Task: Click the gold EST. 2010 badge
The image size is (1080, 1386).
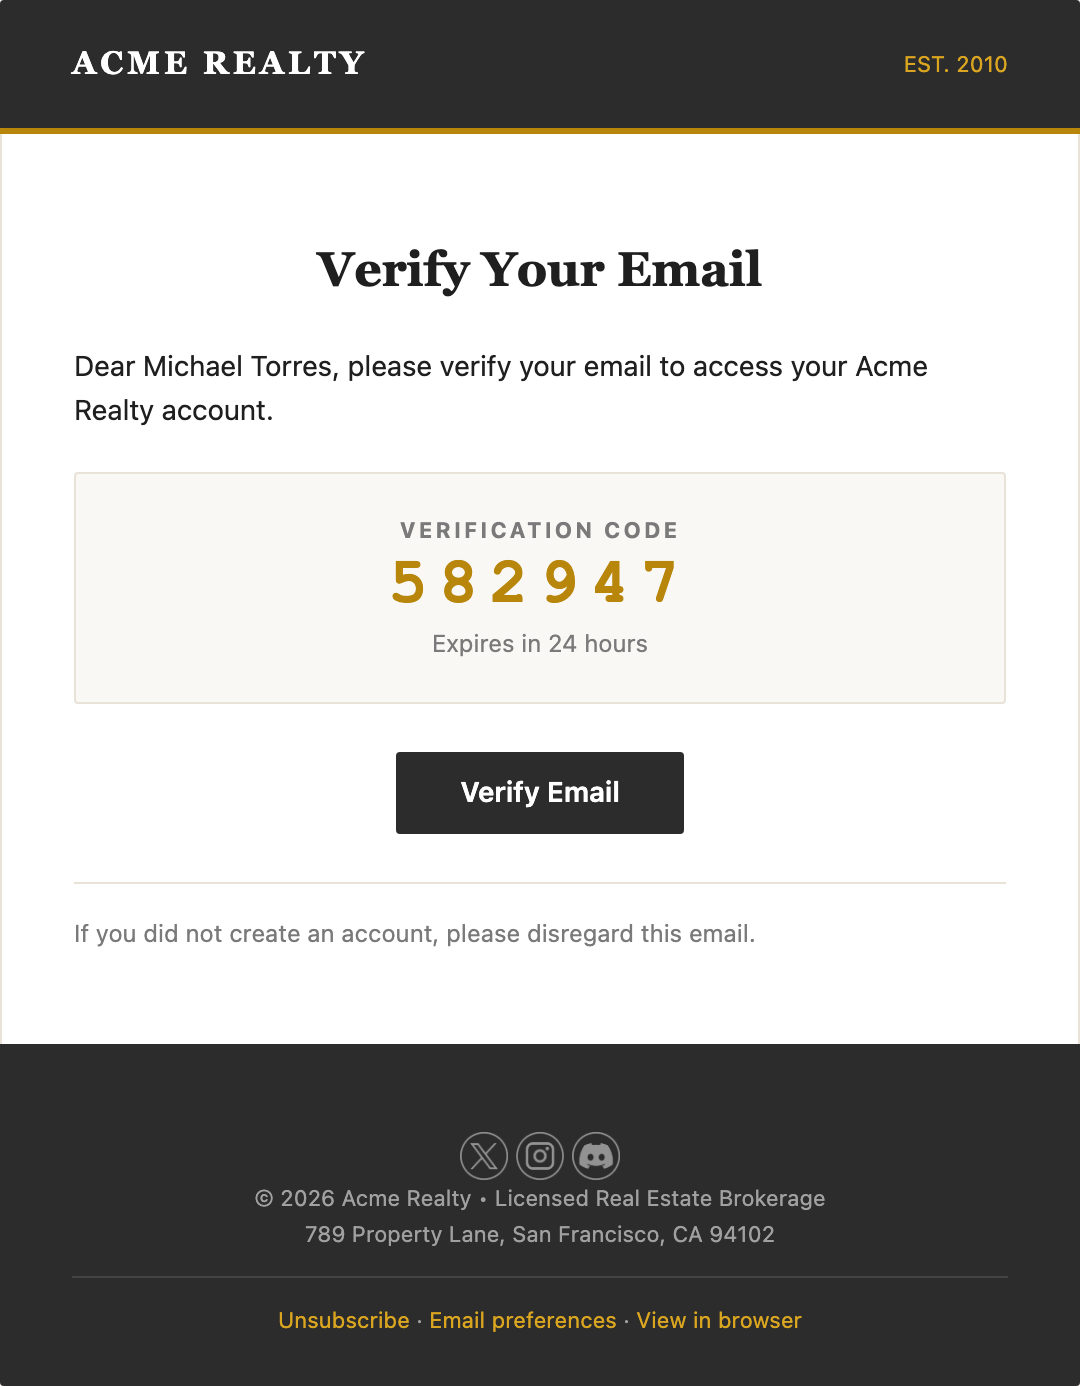Action: click(x=955, y=65)
